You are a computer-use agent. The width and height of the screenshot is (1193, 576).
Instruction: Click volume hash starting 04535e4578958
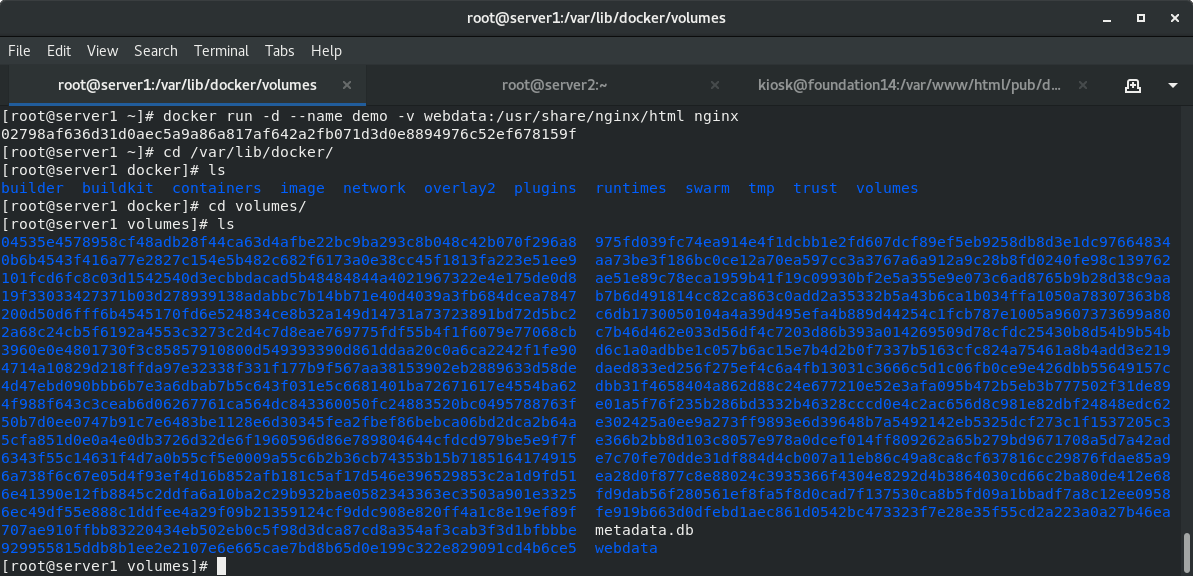289,242
